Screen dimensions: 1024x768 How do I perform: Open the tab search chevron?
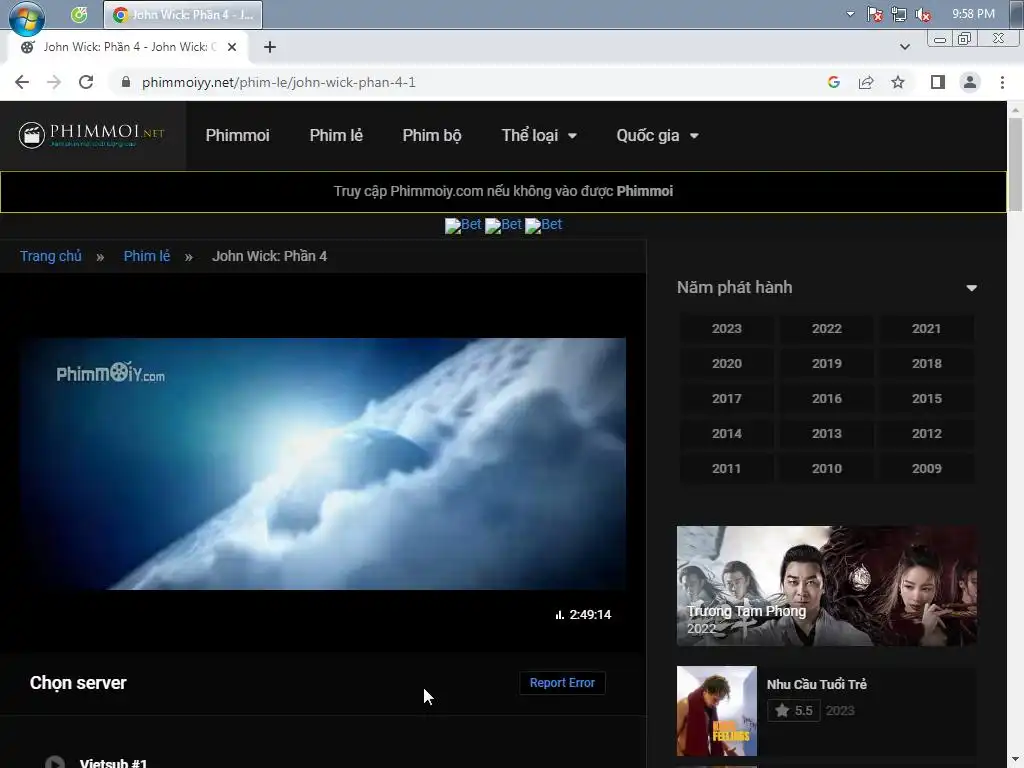pyautogui.click(x=904, y=47)
